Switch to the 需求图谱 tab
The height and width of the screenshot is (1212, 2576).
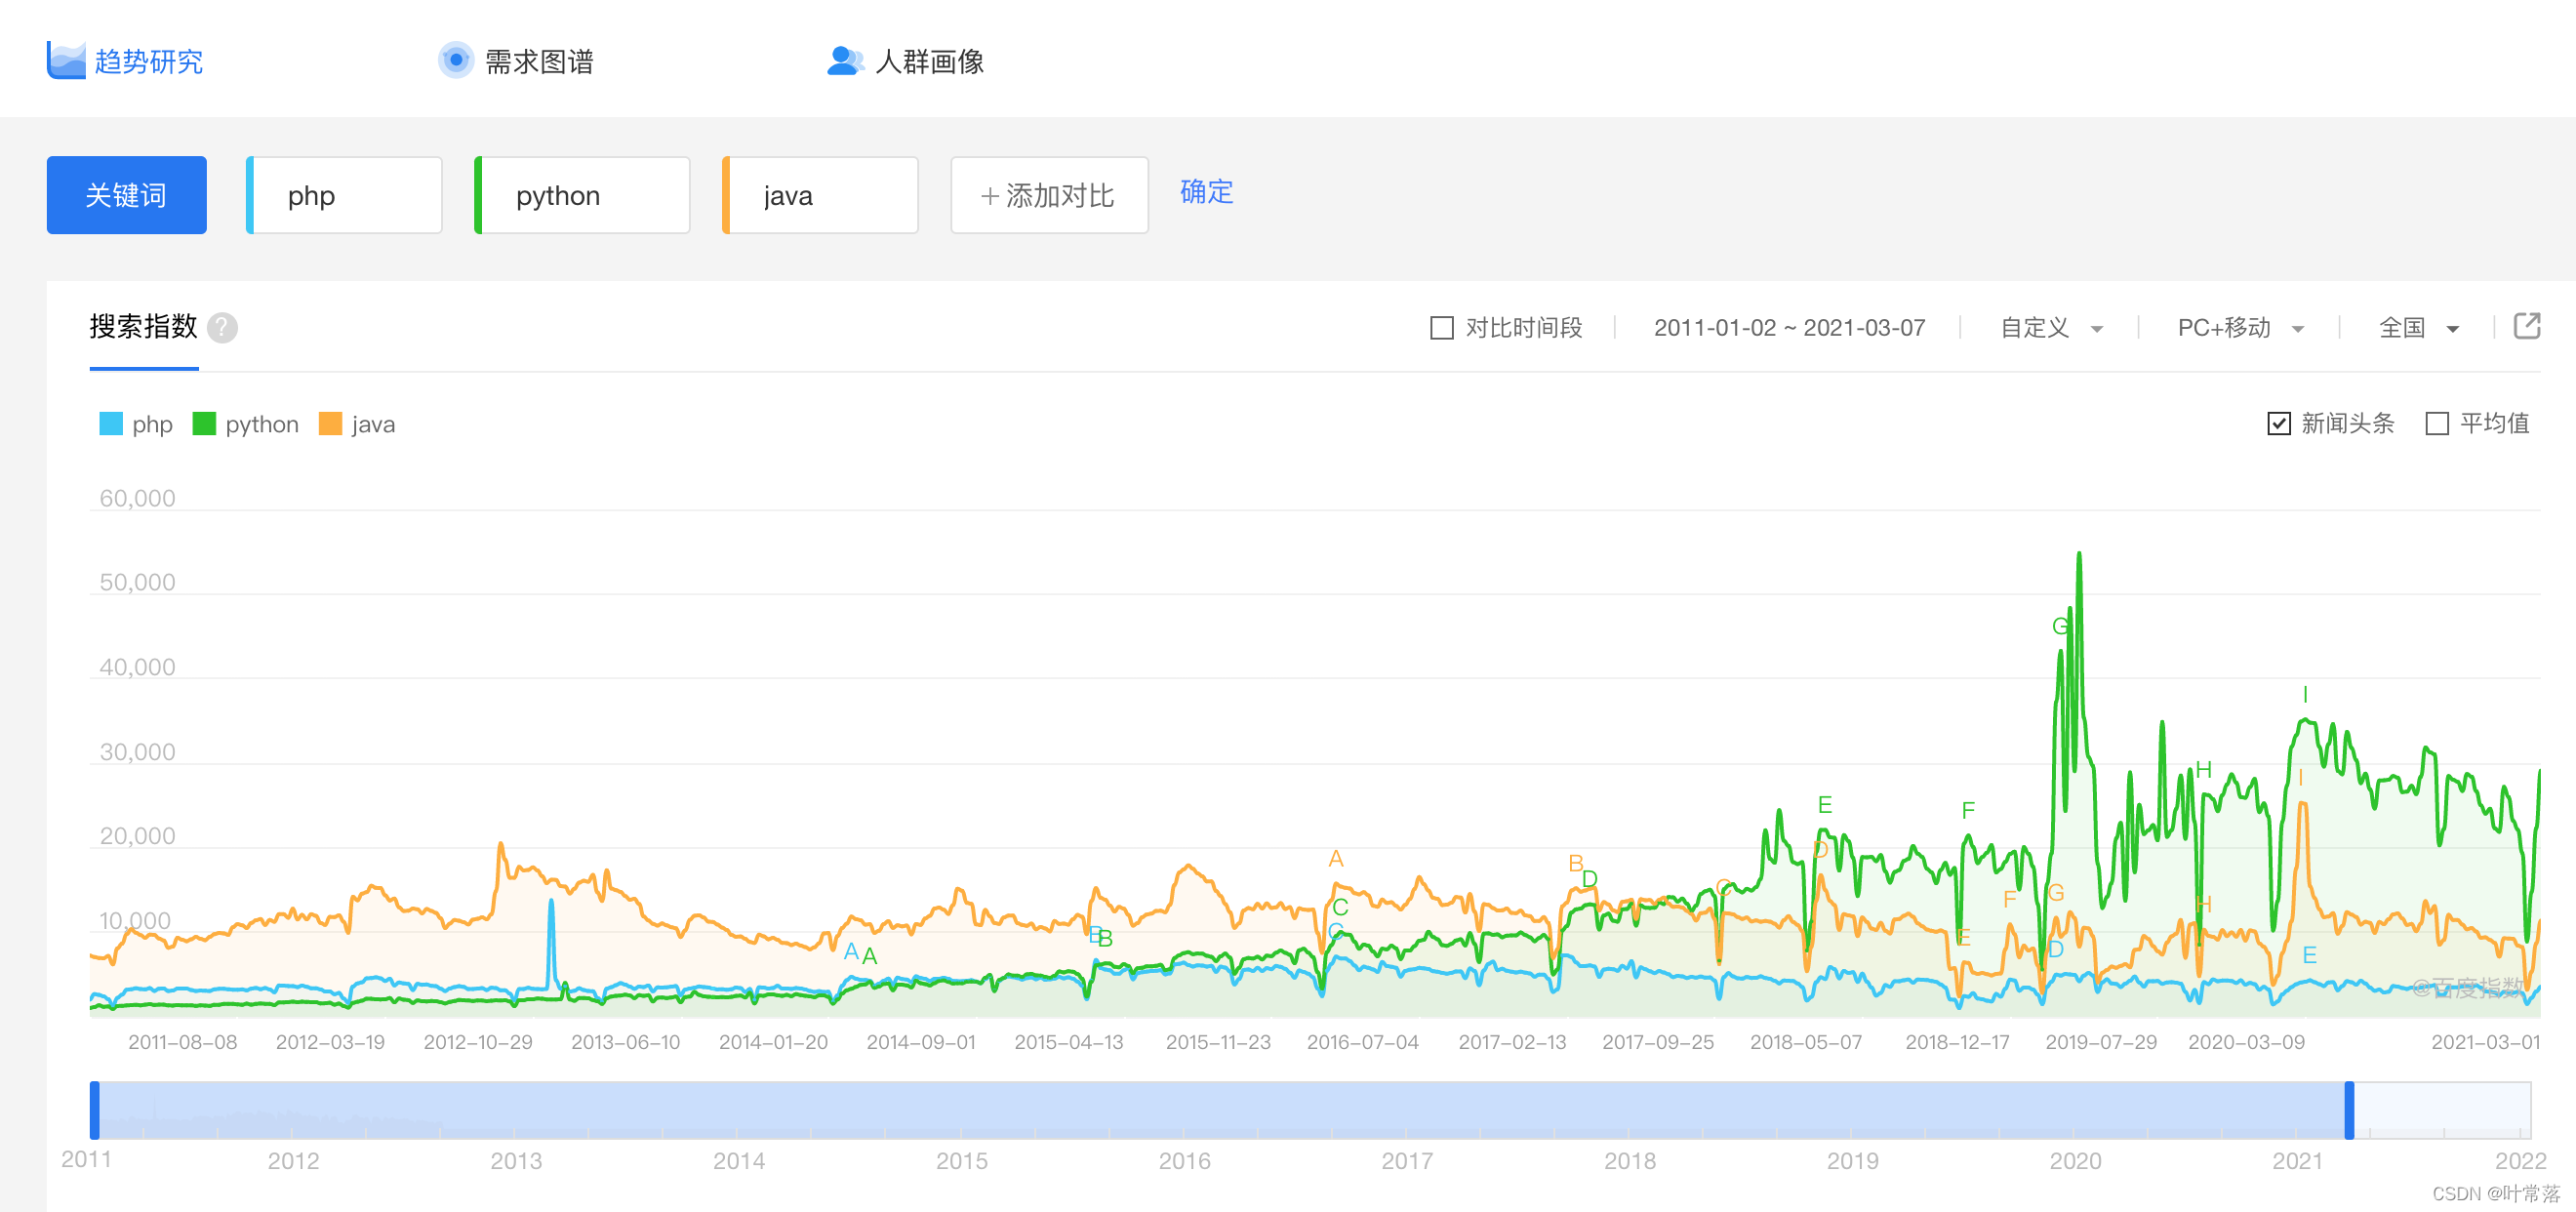[x=516, y=61]
